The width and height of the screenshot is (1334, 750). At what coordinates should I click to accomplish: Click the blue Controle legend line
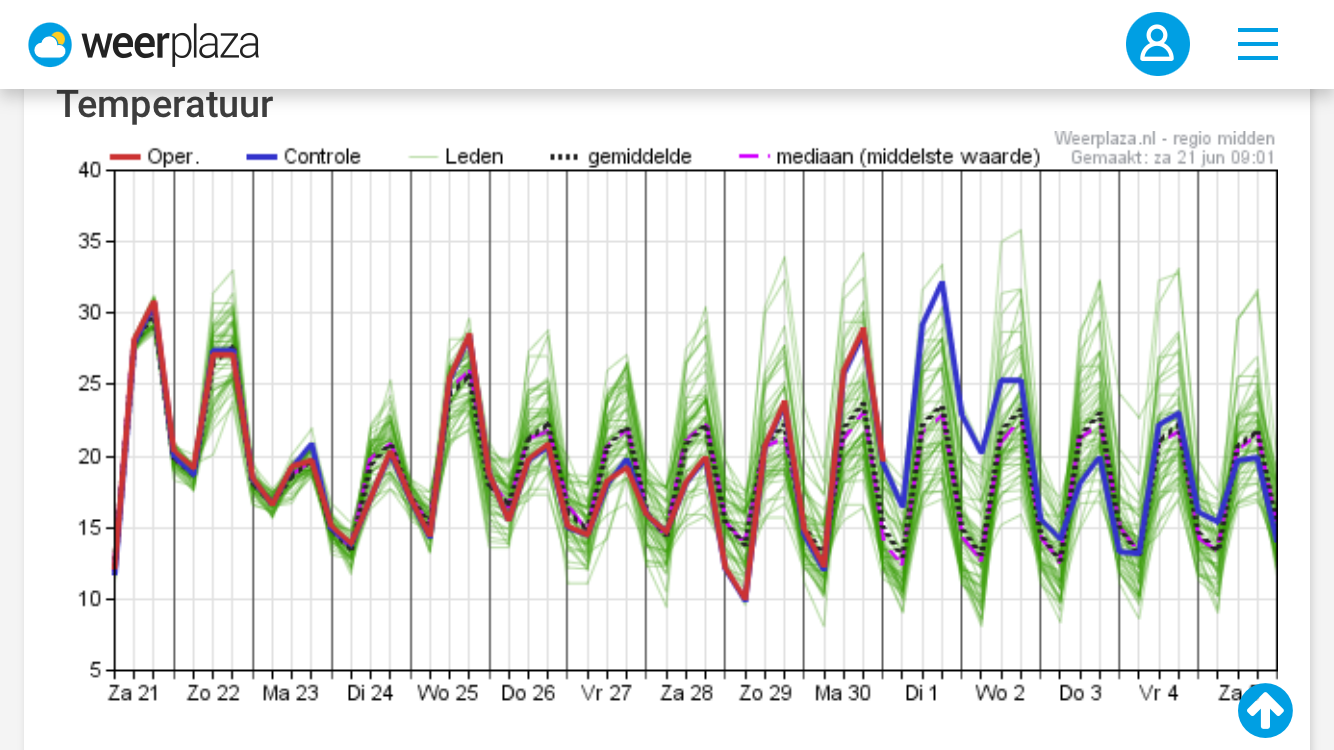pos(261,157)
